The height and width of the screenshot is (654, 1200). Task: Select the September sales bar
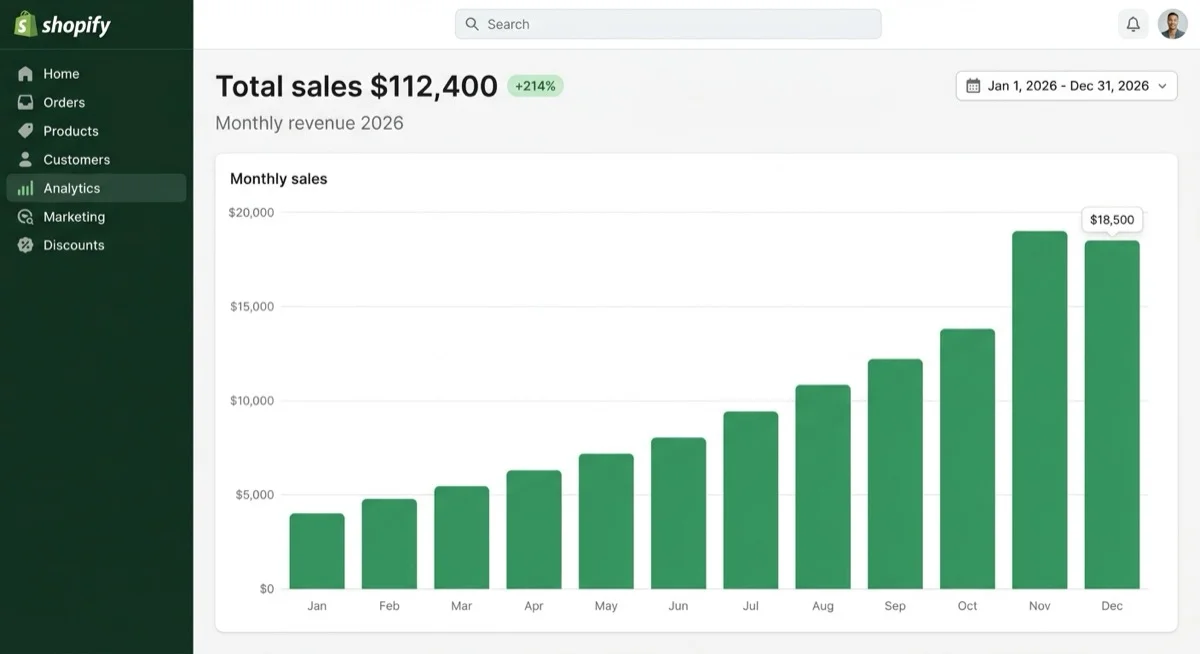point(895,474)
